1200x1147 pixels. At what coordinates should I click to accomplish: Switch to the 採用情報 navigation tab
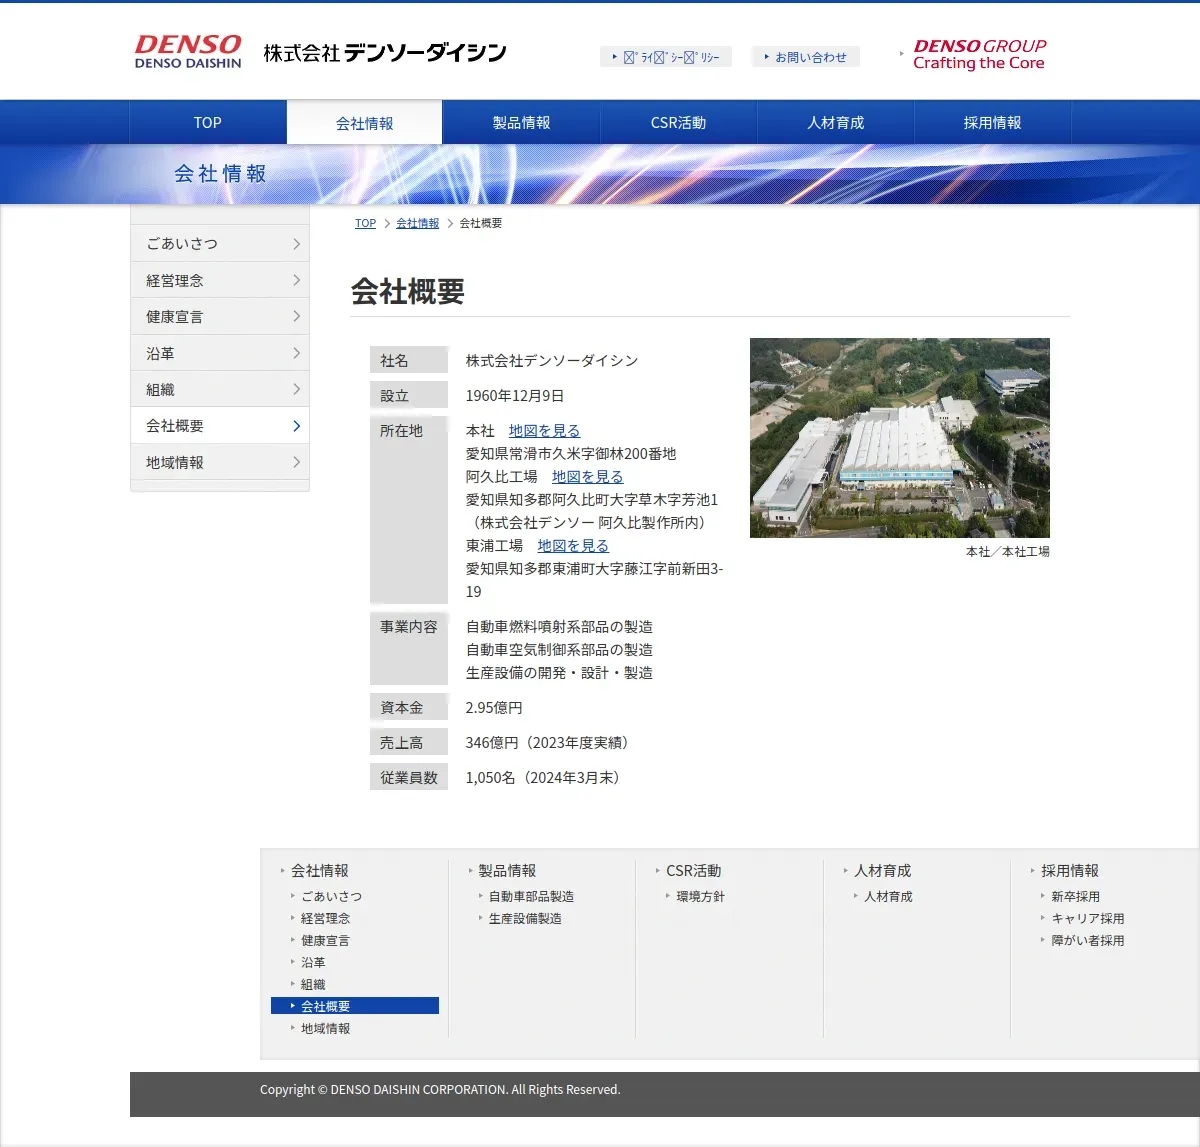point(993,123)
